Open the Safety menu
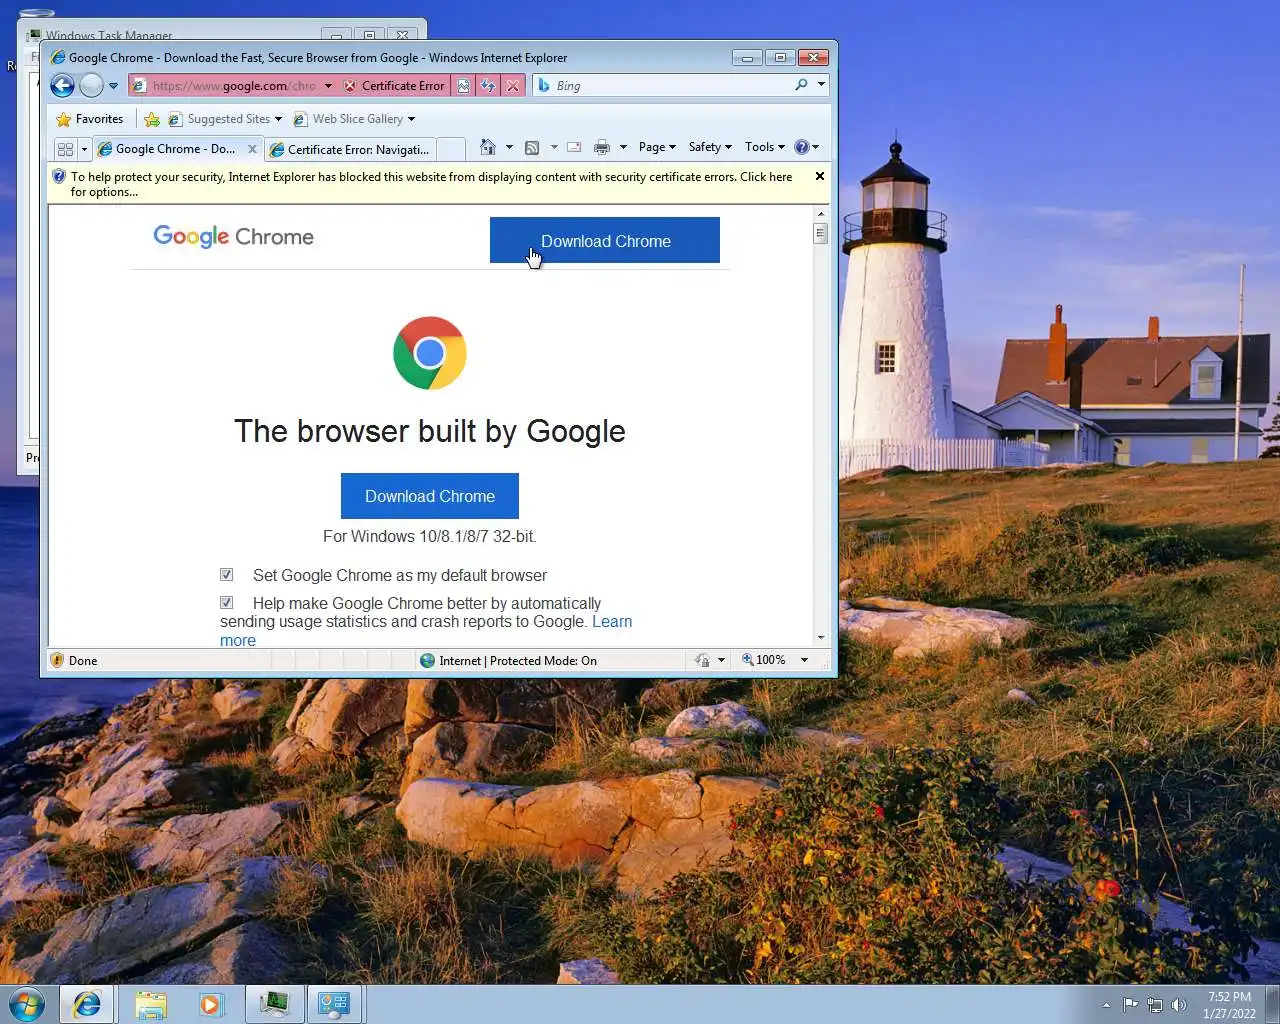Viewport: 1280px width, 1024px height. tap(710, 147)
